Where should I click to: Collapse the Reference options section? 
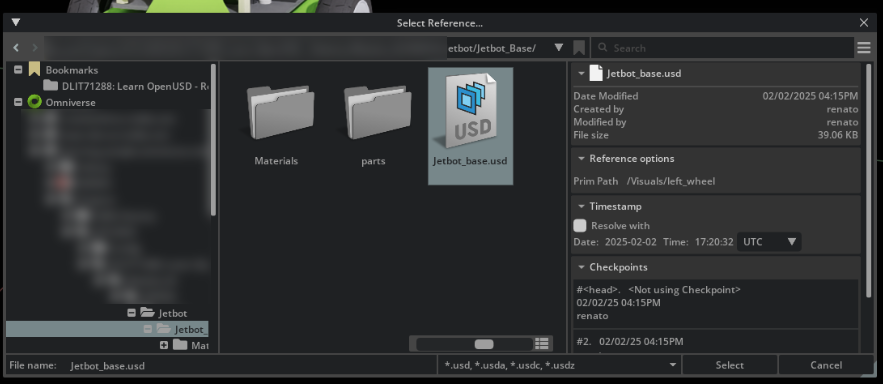(x=581, y=159)
